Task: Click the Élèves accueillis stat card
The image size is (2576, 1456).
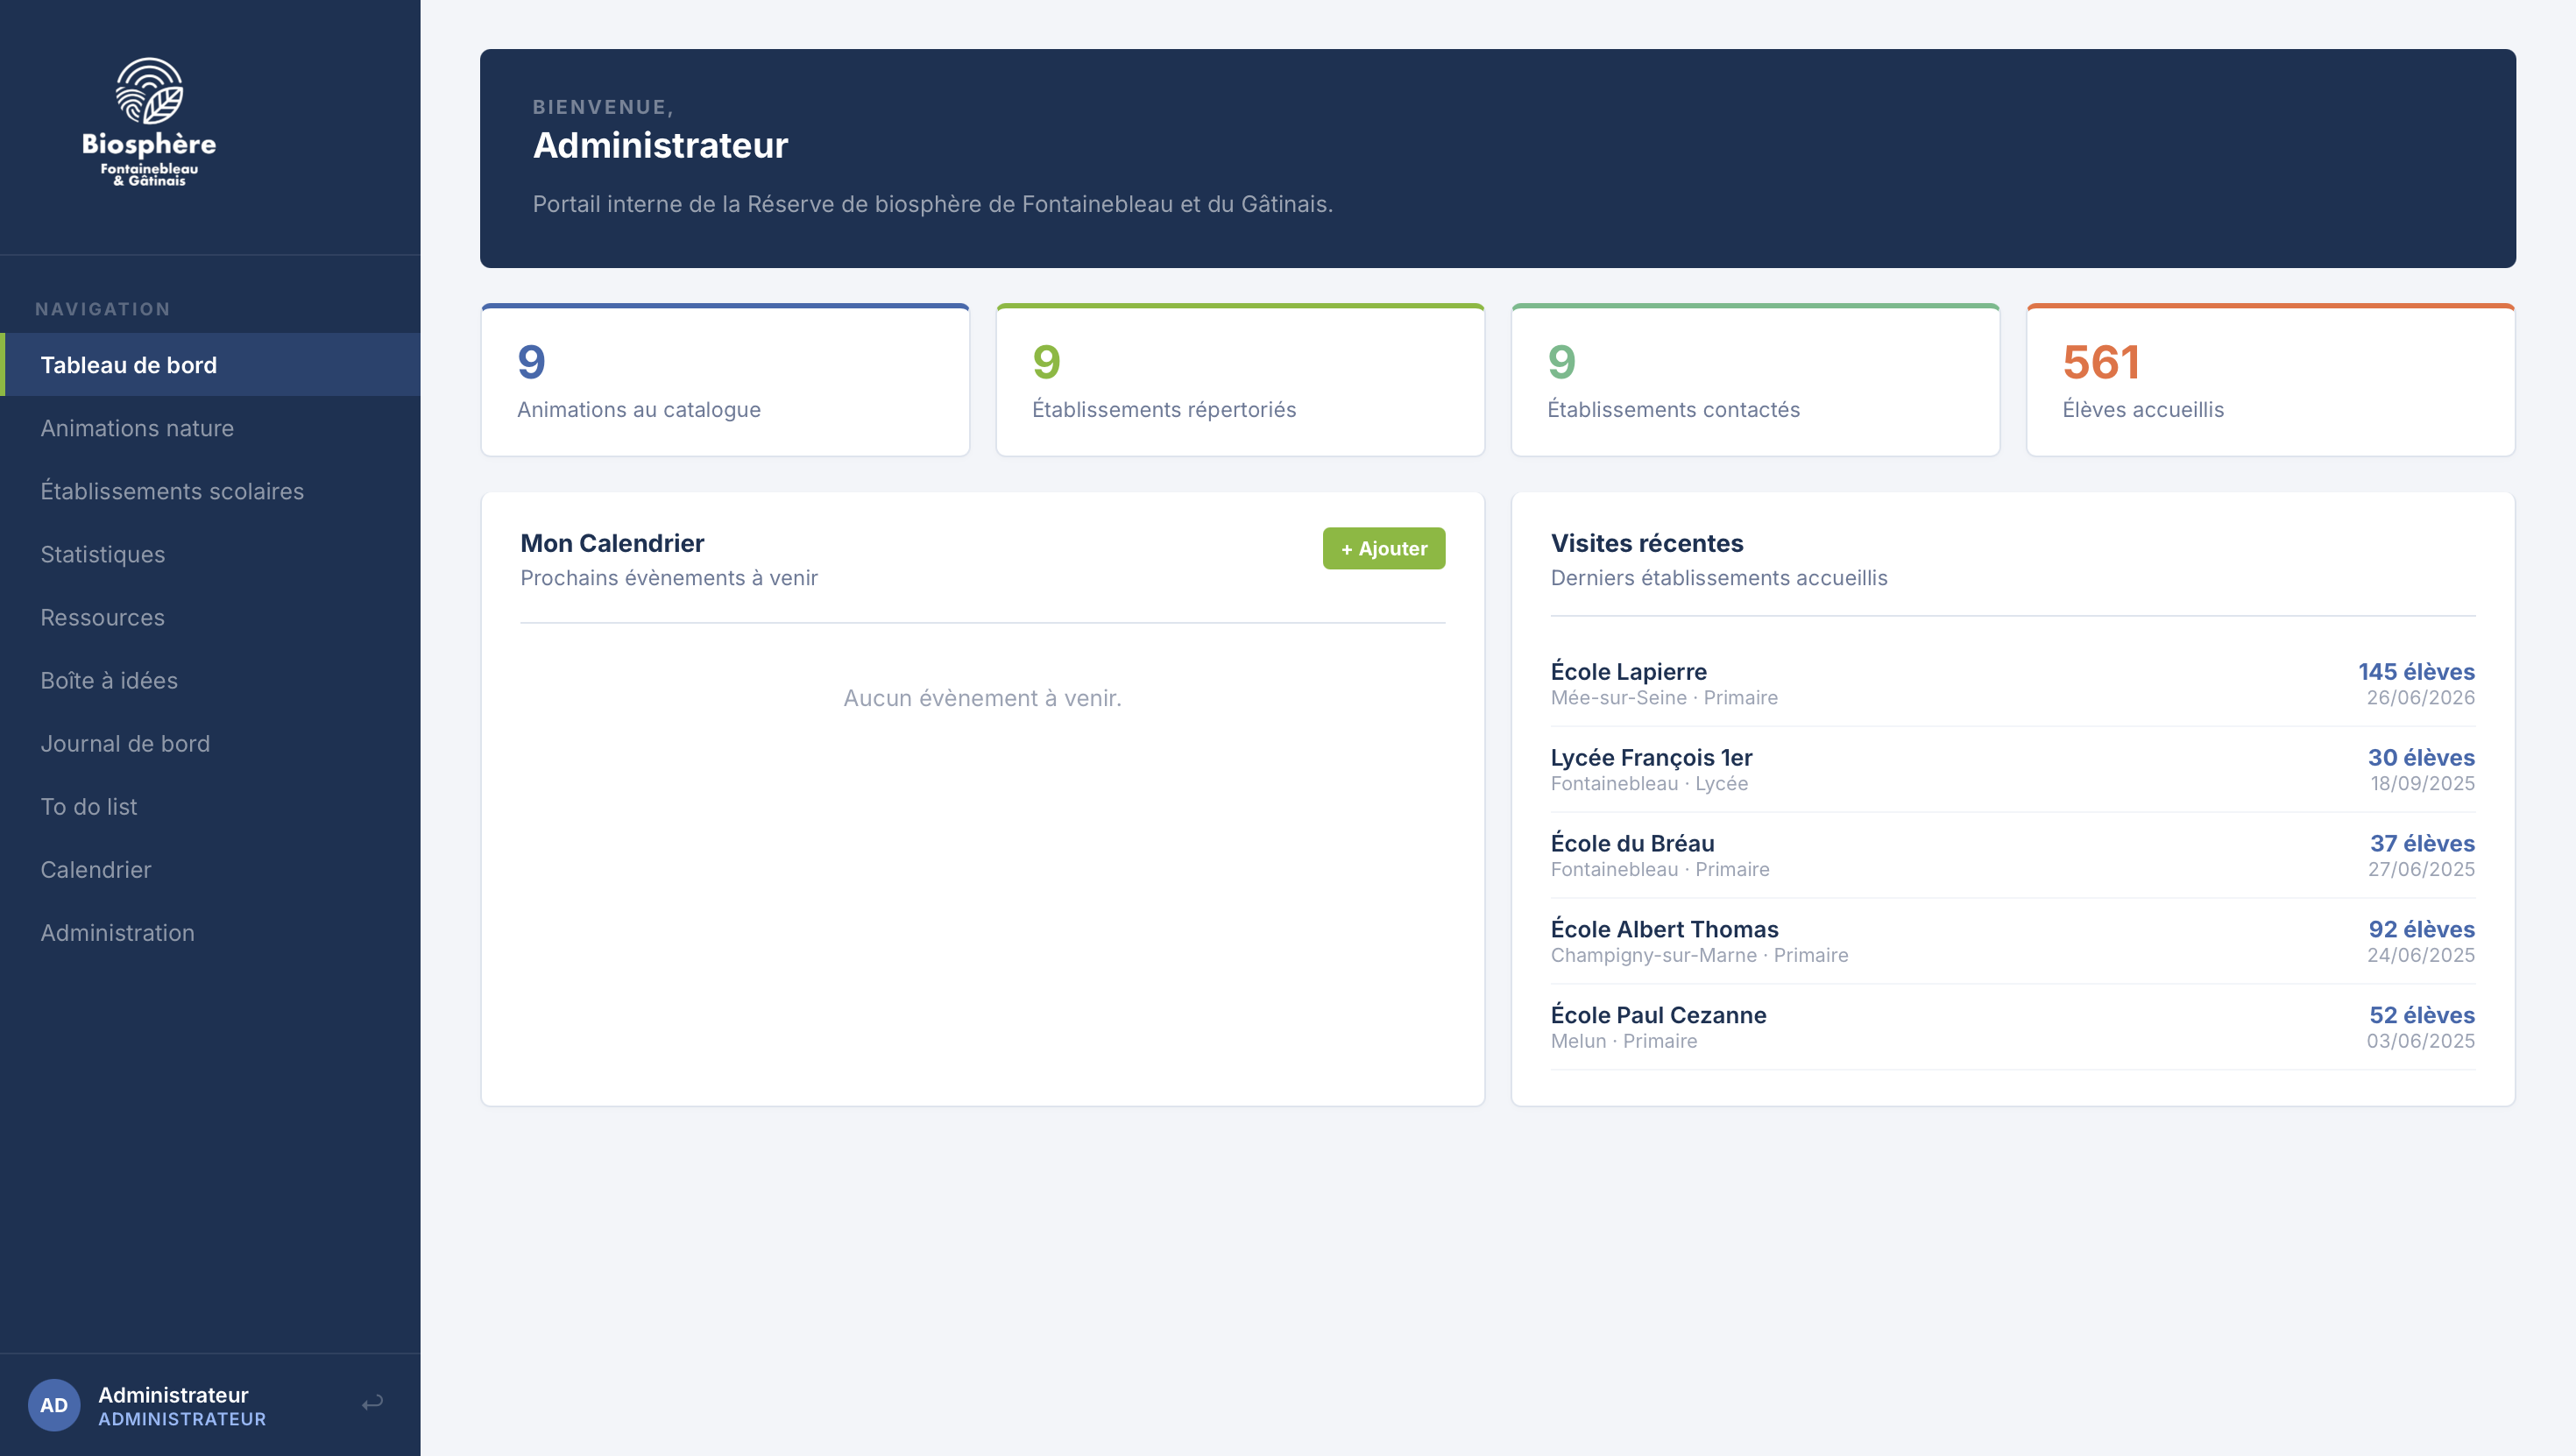Action: pos(2270,381)
